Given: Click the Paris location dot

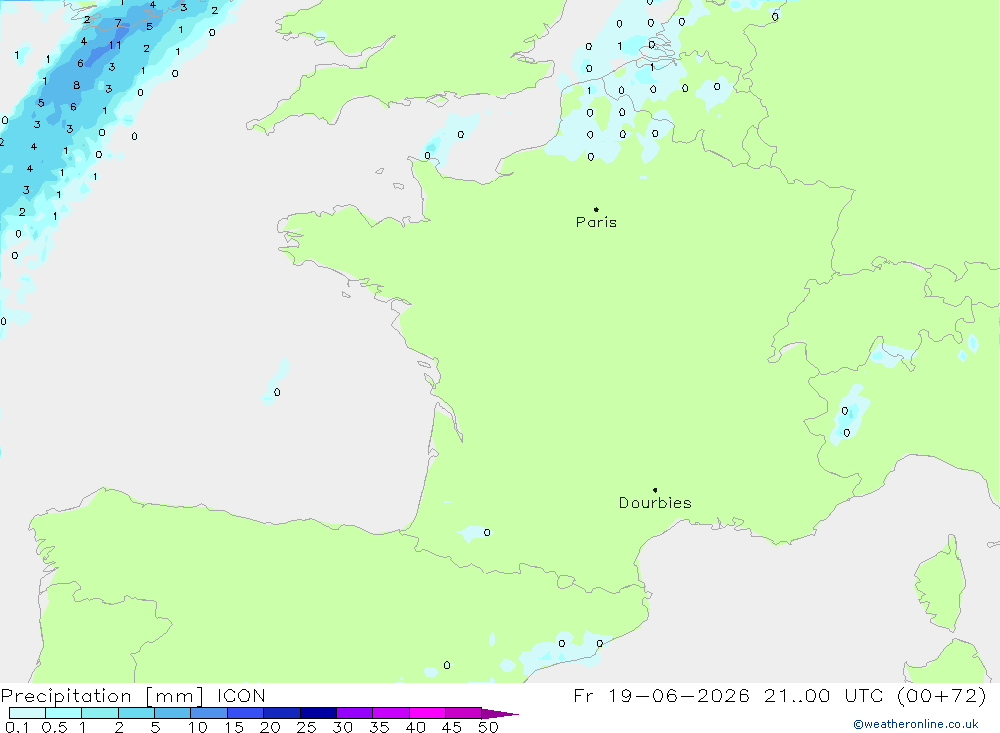Looking at the screenshot, I should [596, 209].
